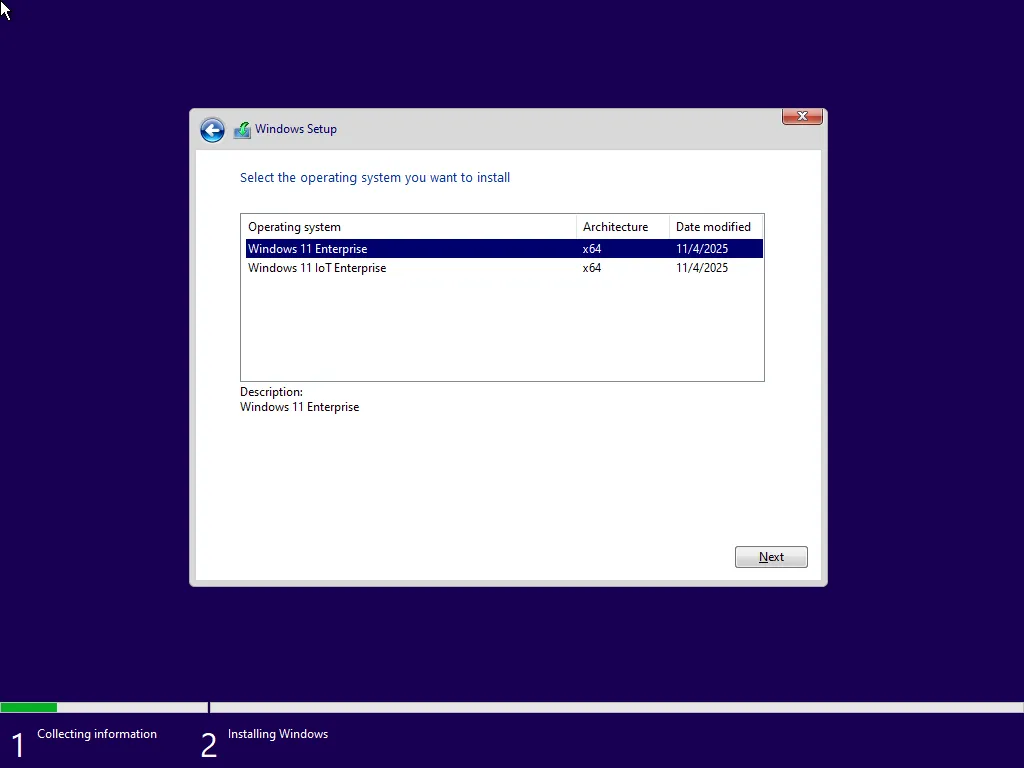This screenshot has width=1024, height=768.
Task: Sort by the Date modified column header
Action: tap(714, 226)
